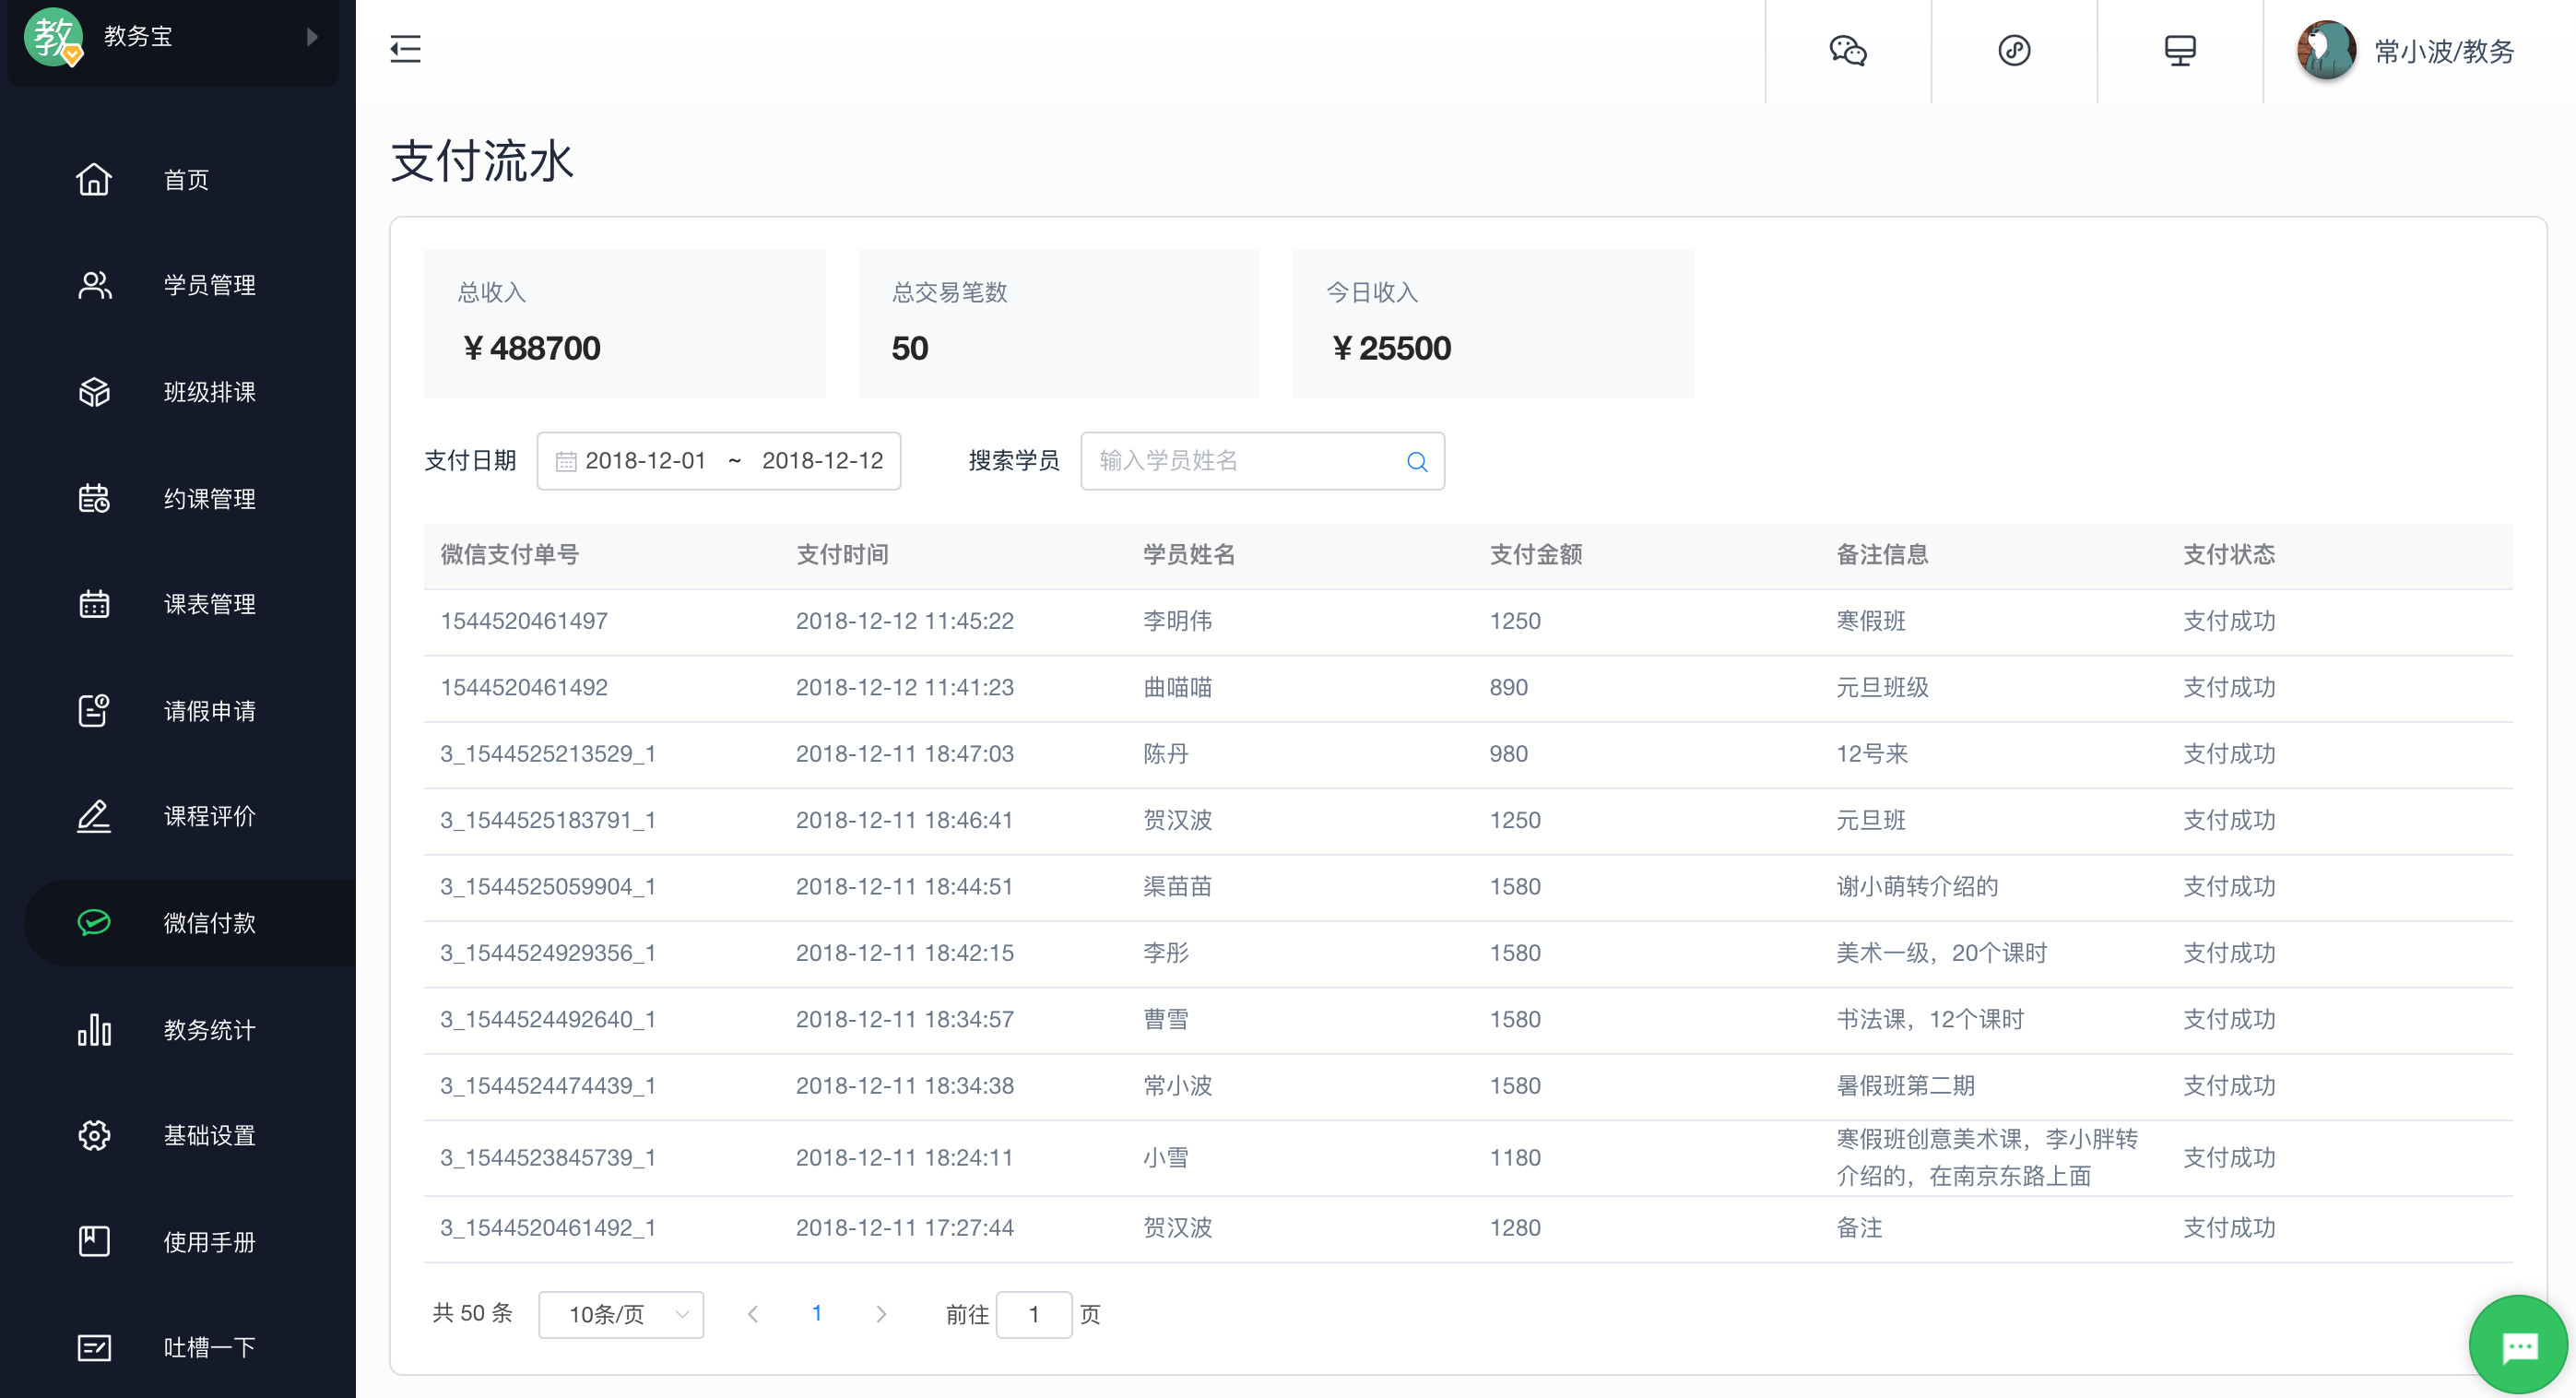Expand the 教务宝 arrow at the sidebar top

pyautogui.click(x=312, y=37)
